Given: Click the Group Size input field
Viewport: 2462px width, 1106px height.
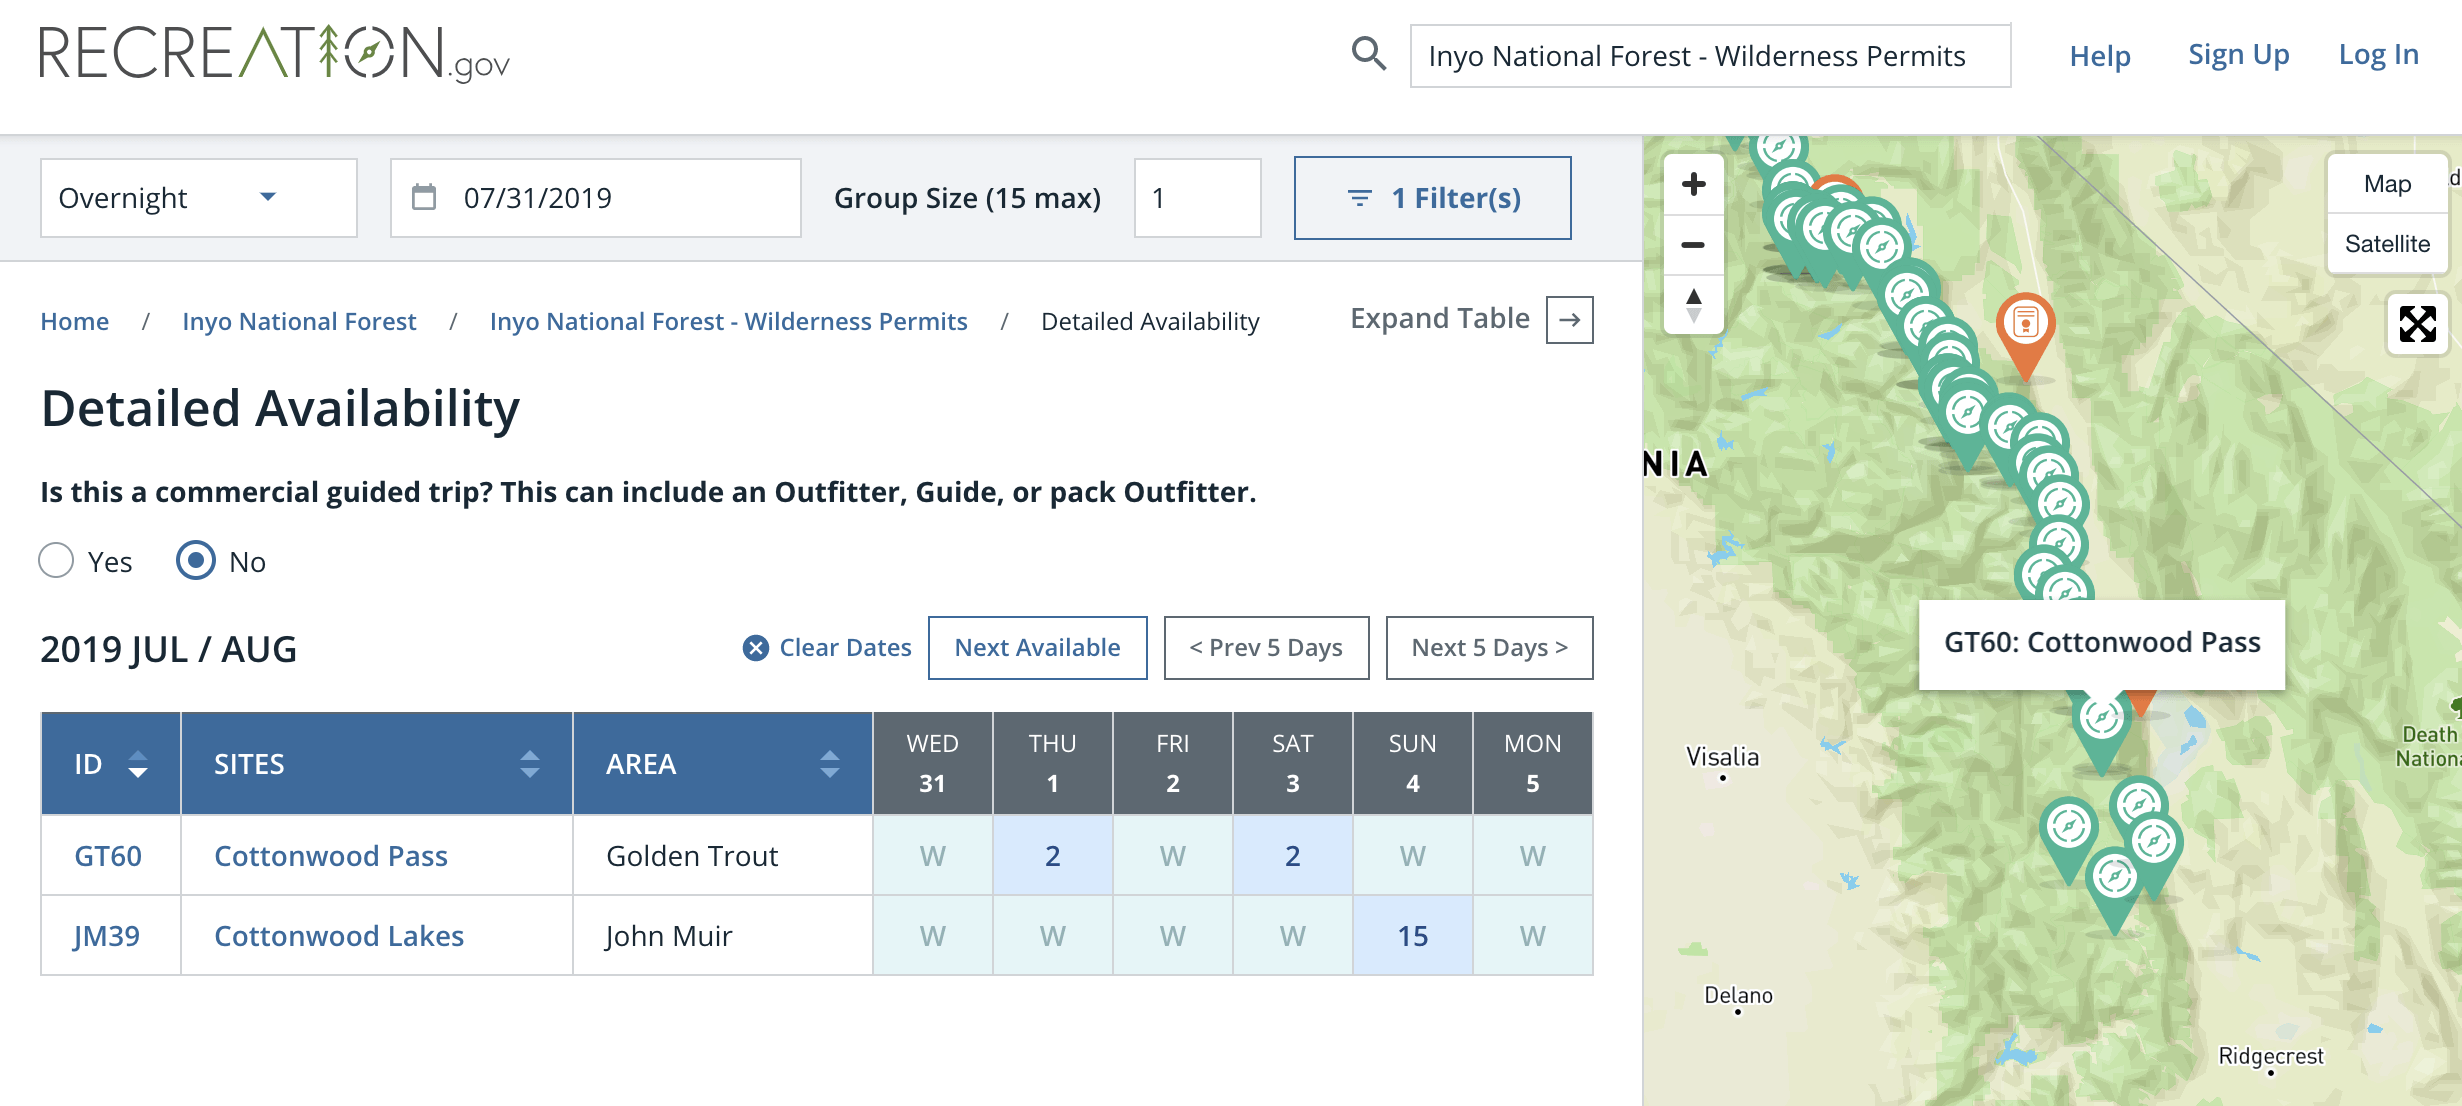Looking at the screenshot, I should pyautogui.click(x=1197, y=198).
